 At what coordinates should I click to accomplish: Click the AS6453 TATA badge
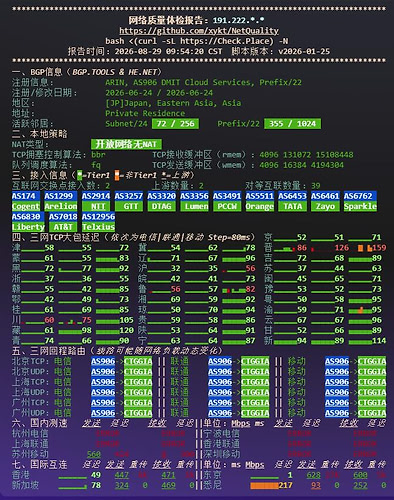click(x=292, y=201)
